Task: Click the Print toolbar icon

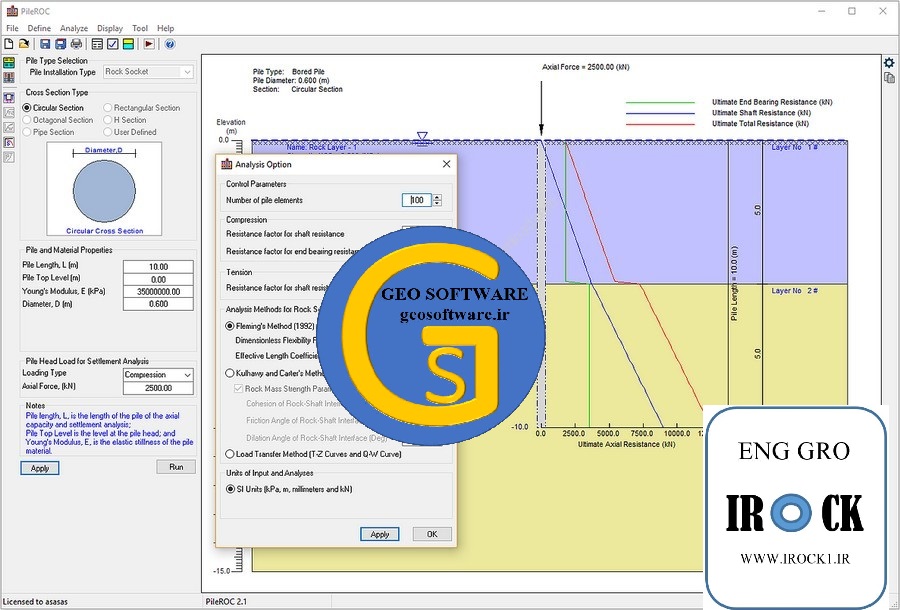Action: pos(77,44)
